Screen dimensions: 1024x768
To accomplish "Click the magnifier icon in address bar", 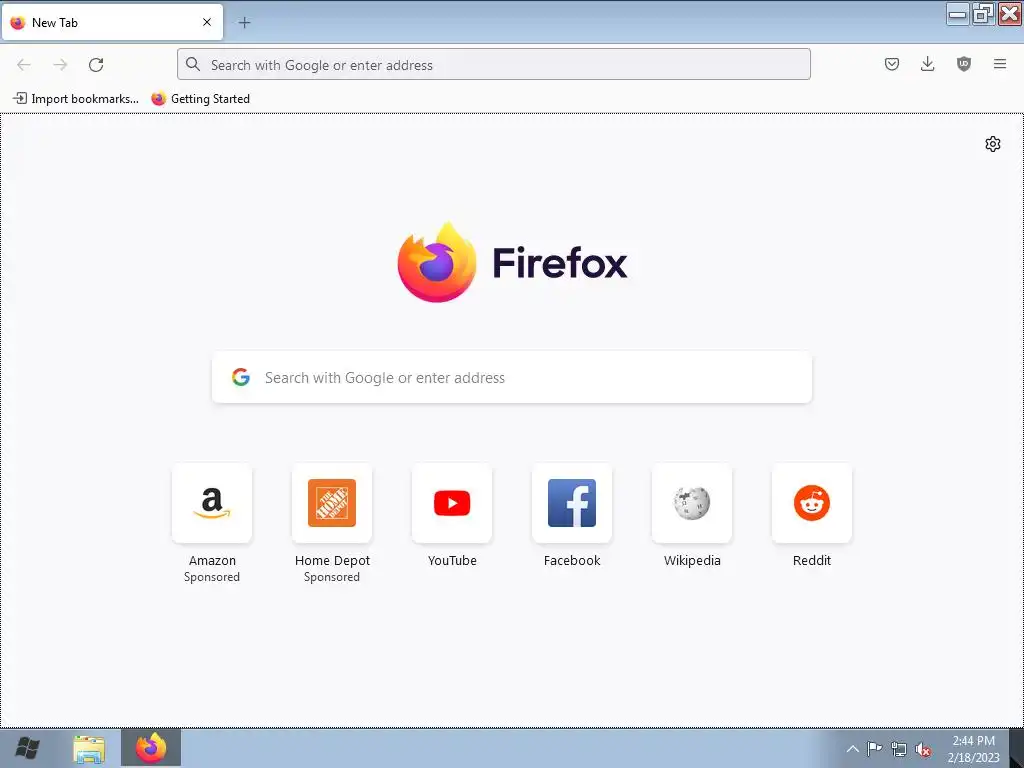I will (193, 64).
